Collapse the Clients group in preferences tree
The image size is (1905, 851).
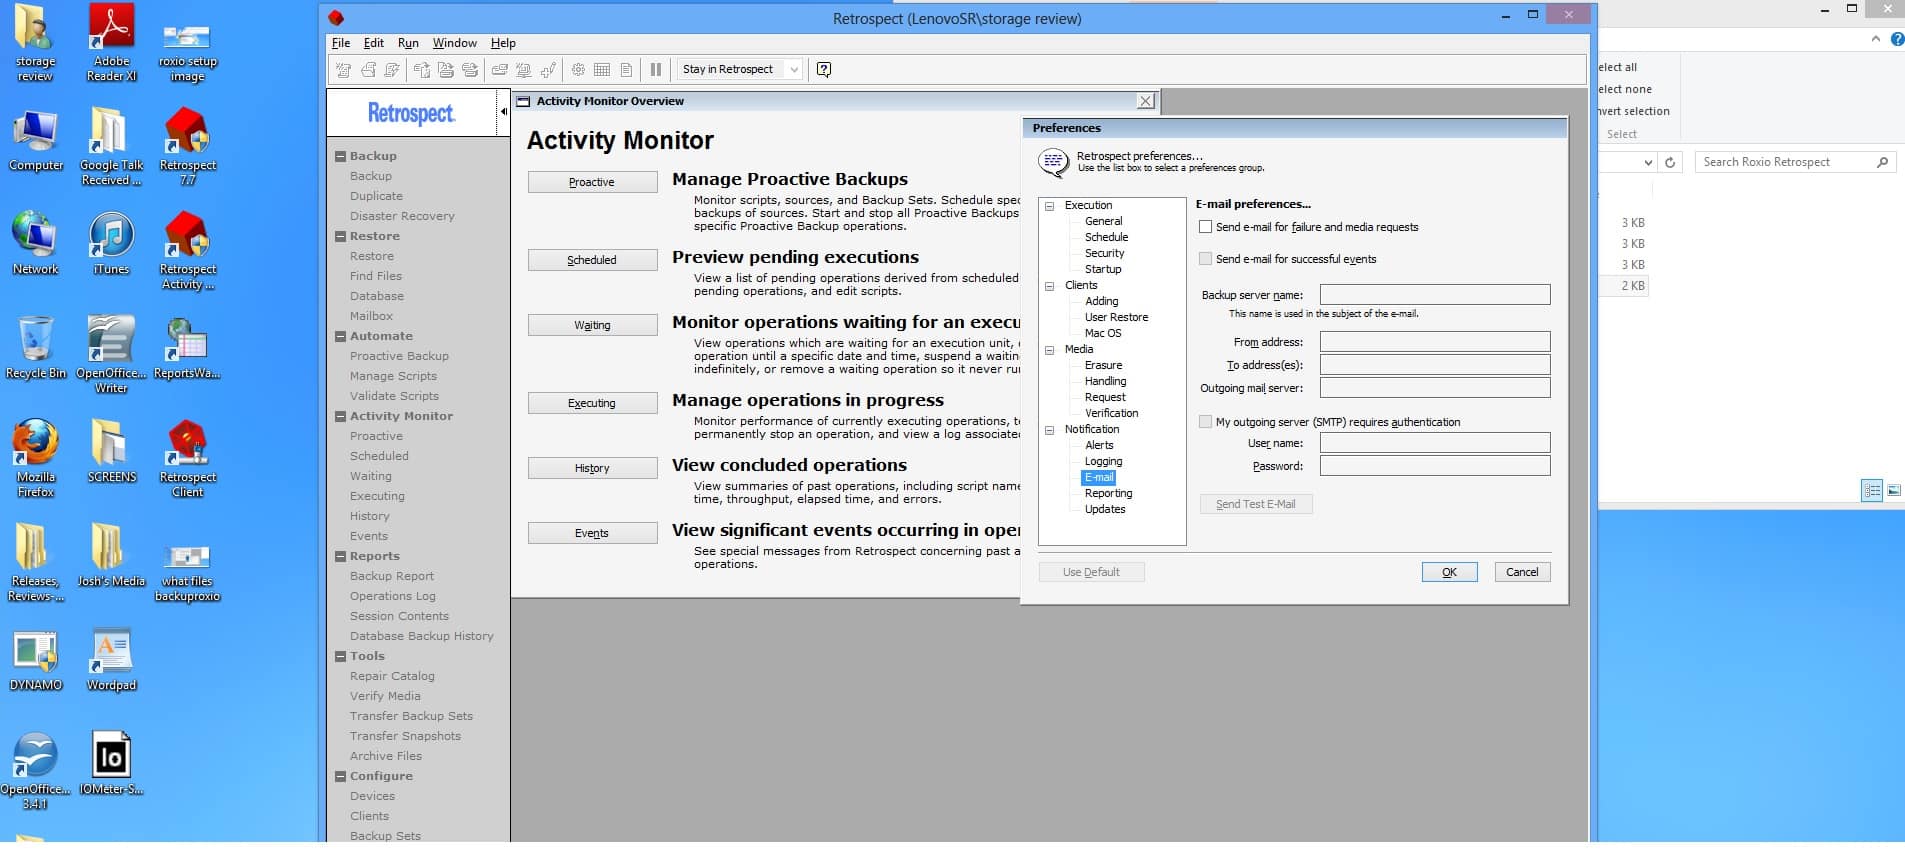1050,286
